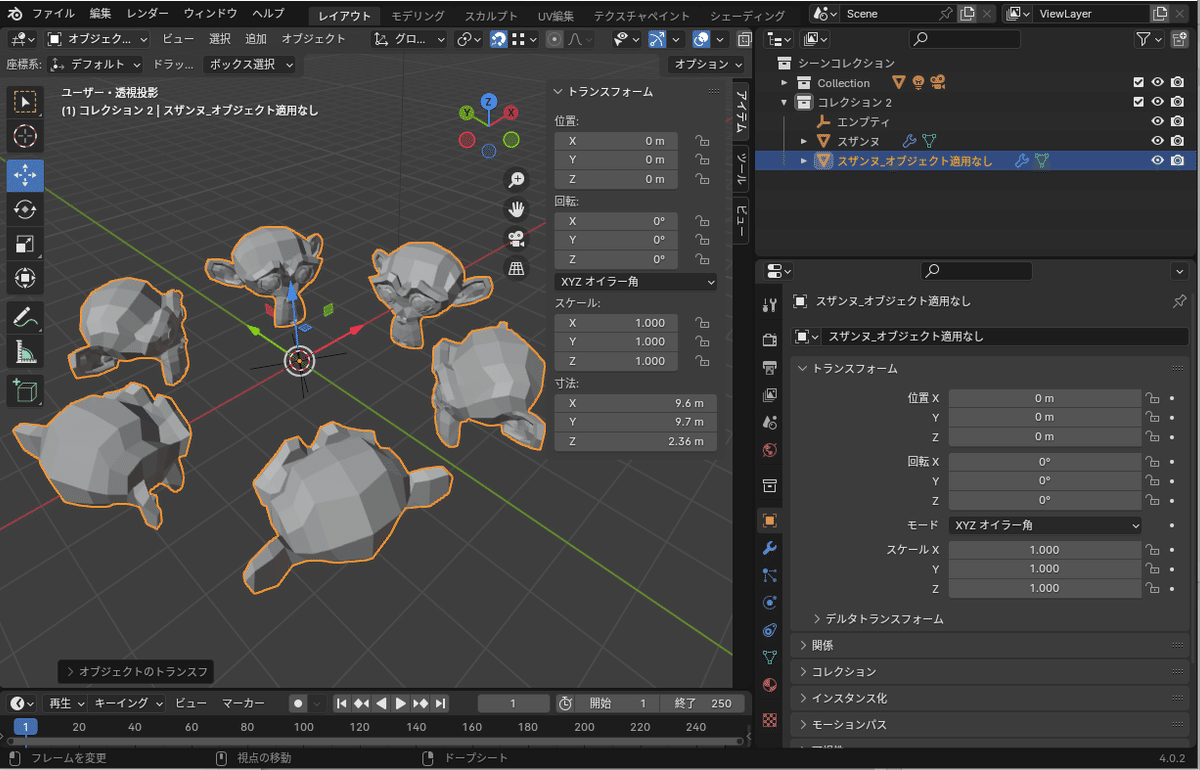
Task: Open the キーイング timeline menu
Action: (x=128, y=703)
